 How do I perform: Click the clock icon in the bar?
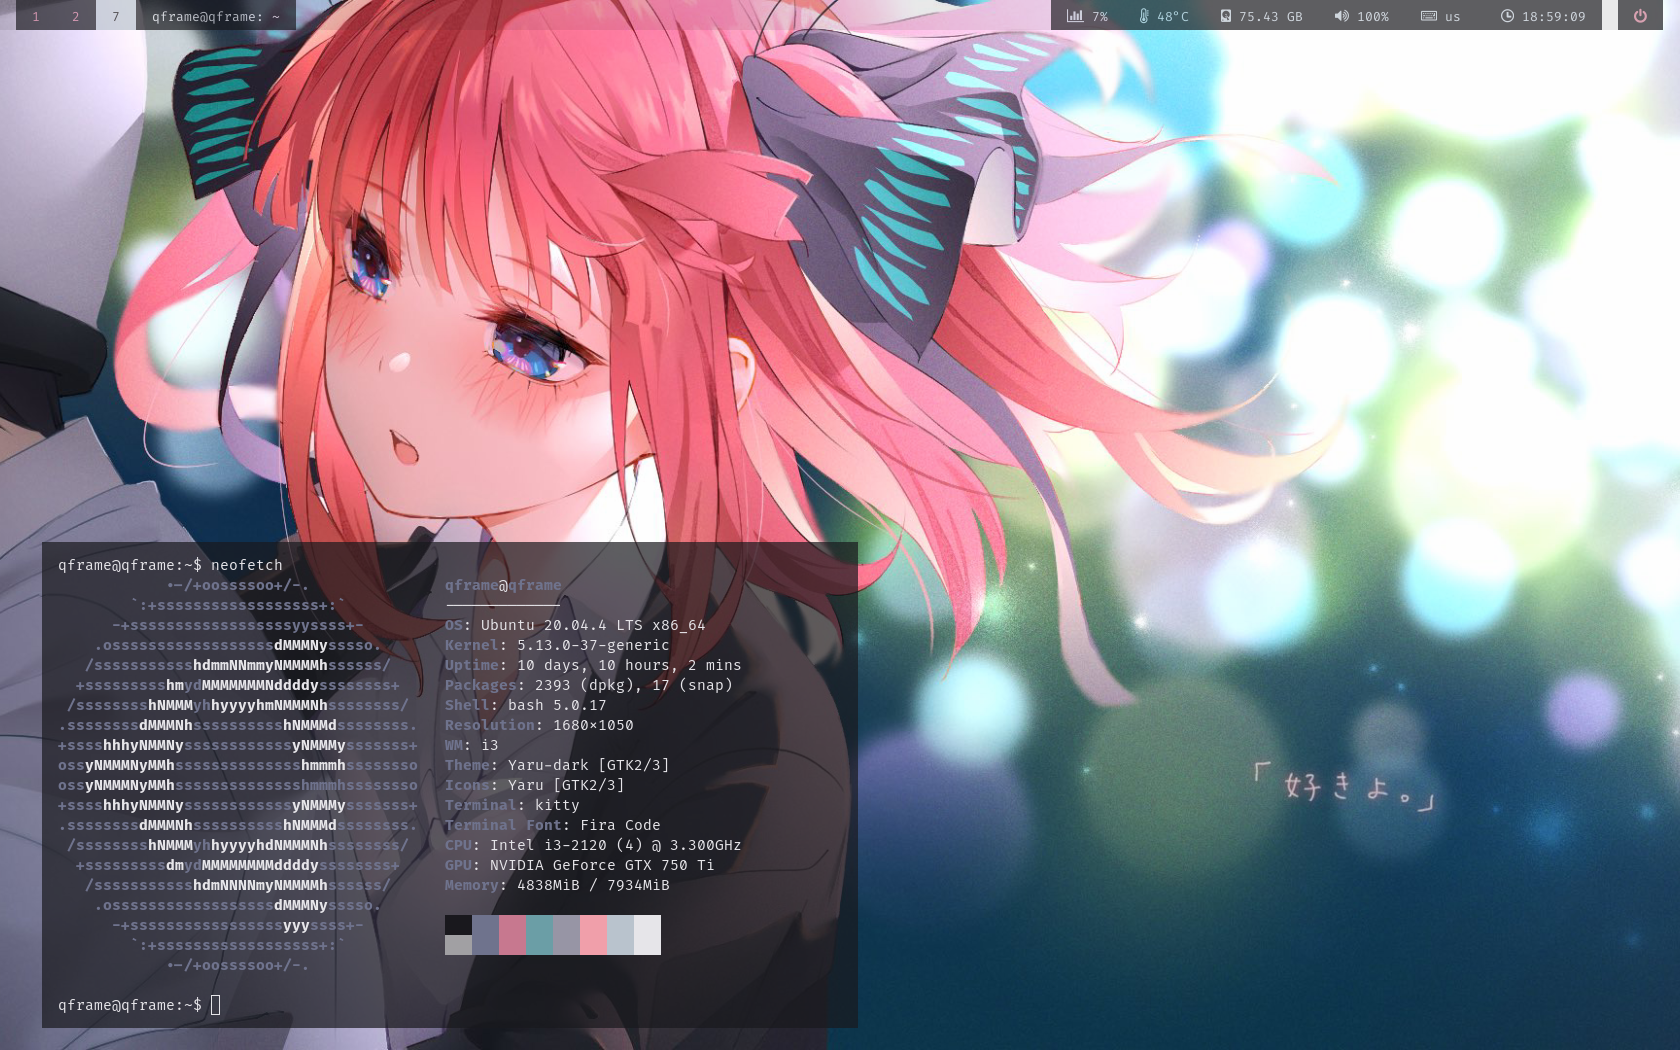(1507, 16)
